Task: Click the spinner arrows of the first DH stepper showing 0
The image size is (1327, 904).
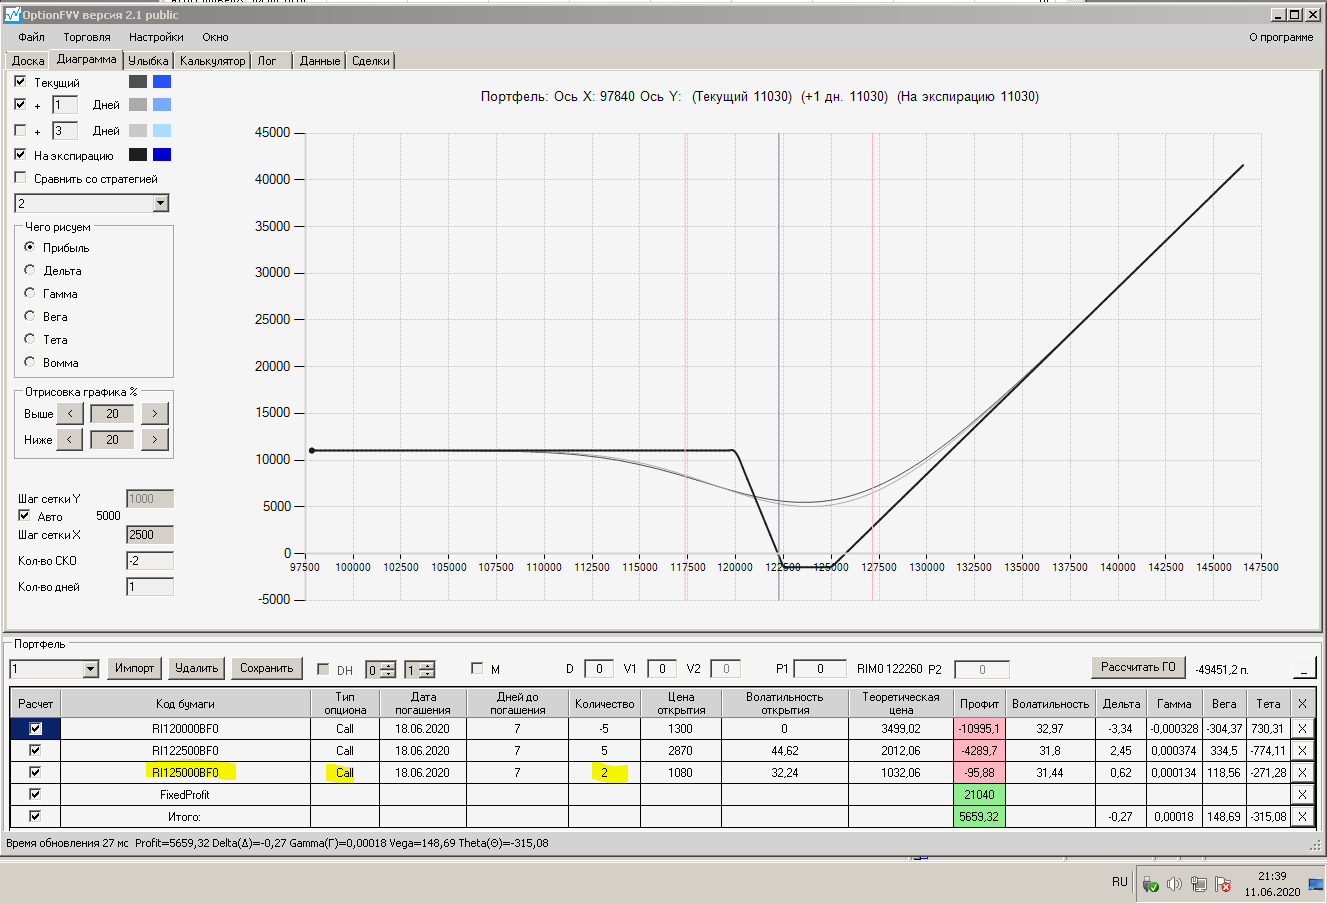Action: tap(388, 669)
